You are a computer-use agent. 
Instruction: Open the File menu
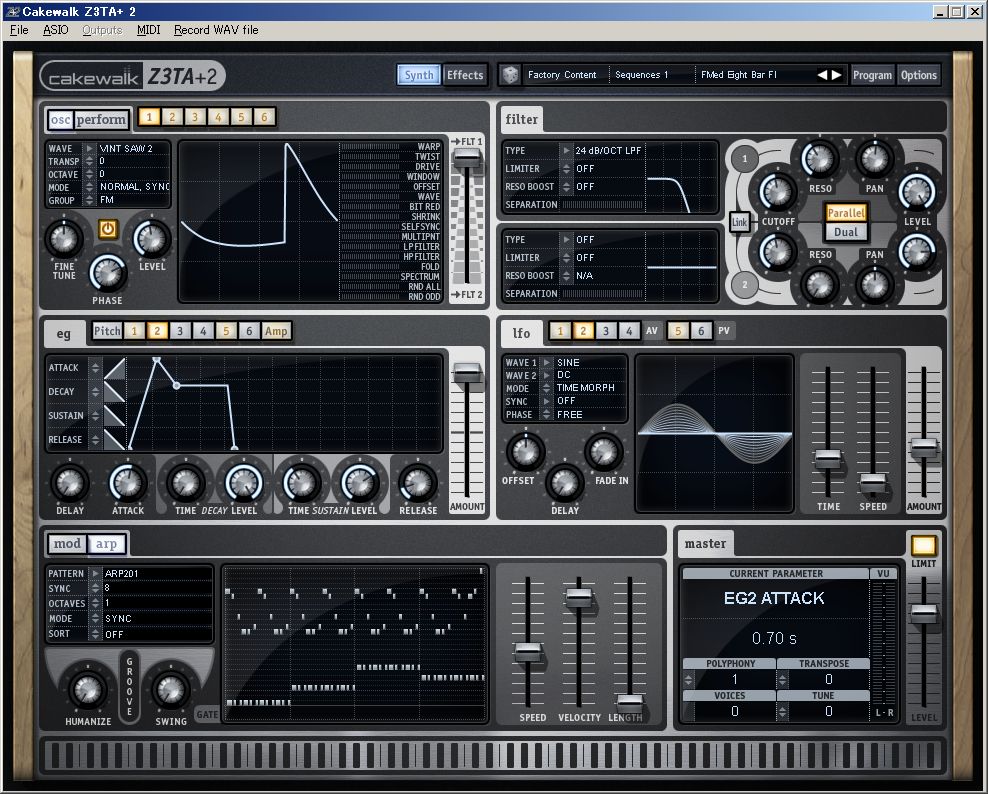click(19, 30)
